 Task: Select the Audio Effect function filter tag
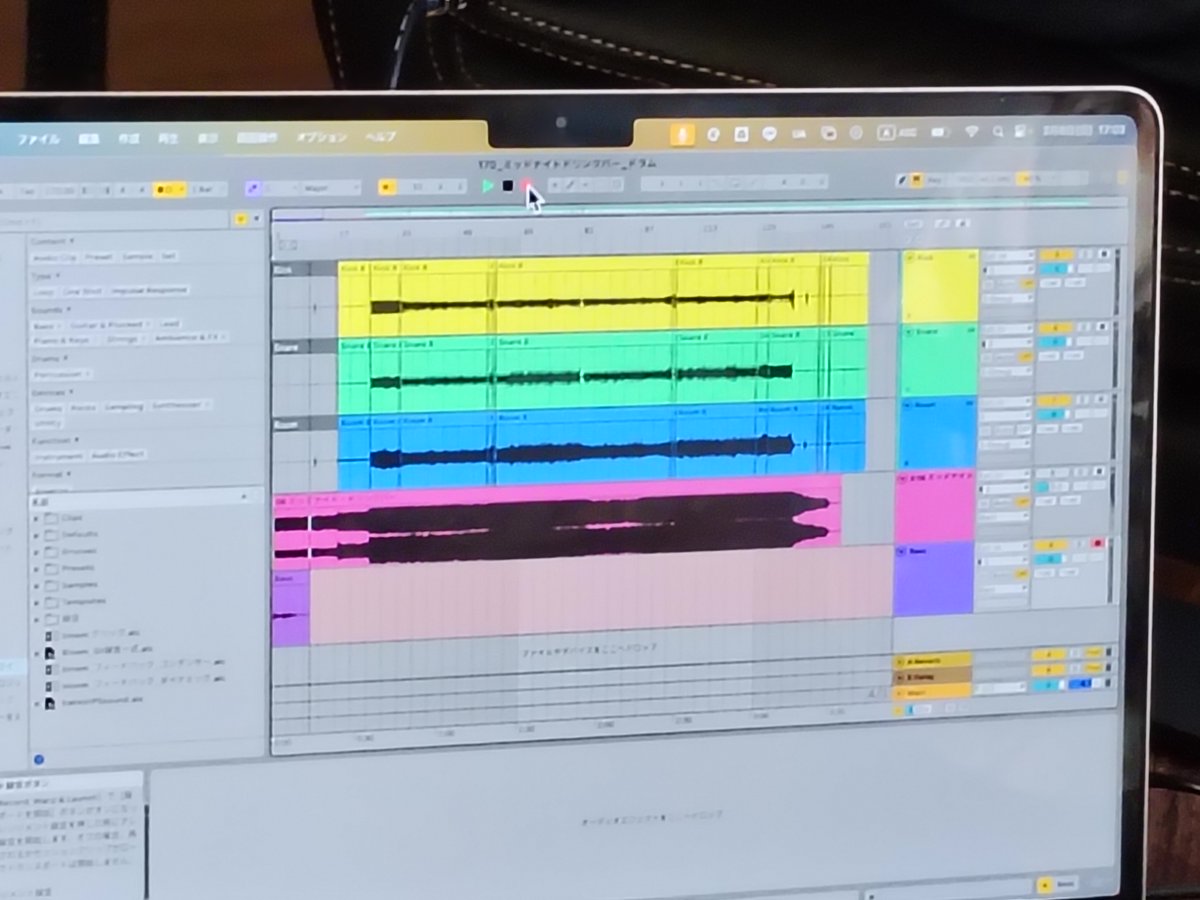(118, 454)
